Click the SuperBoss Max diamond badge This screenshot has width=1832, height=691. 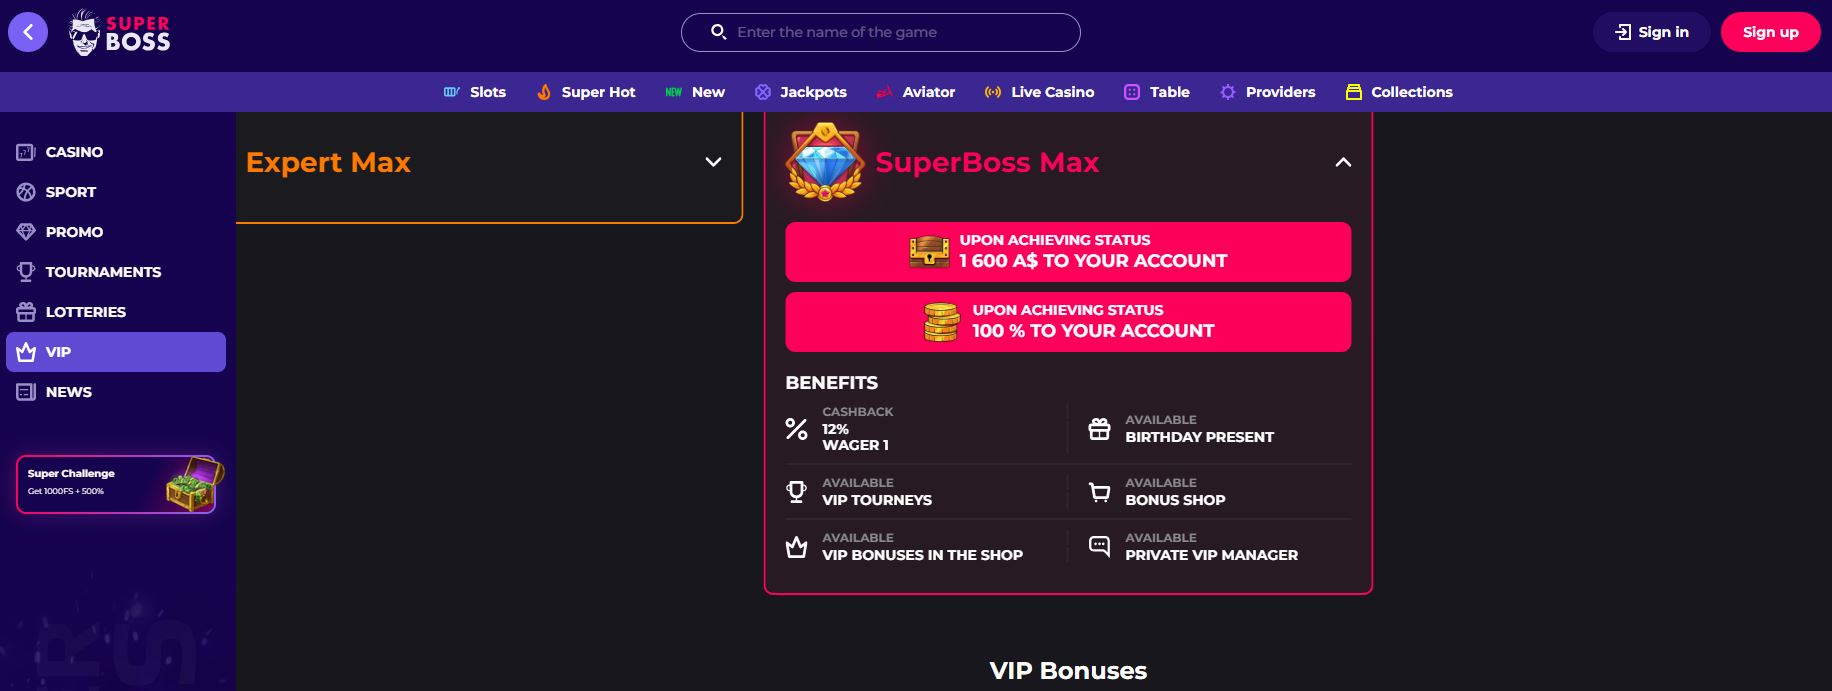point(825,162)
